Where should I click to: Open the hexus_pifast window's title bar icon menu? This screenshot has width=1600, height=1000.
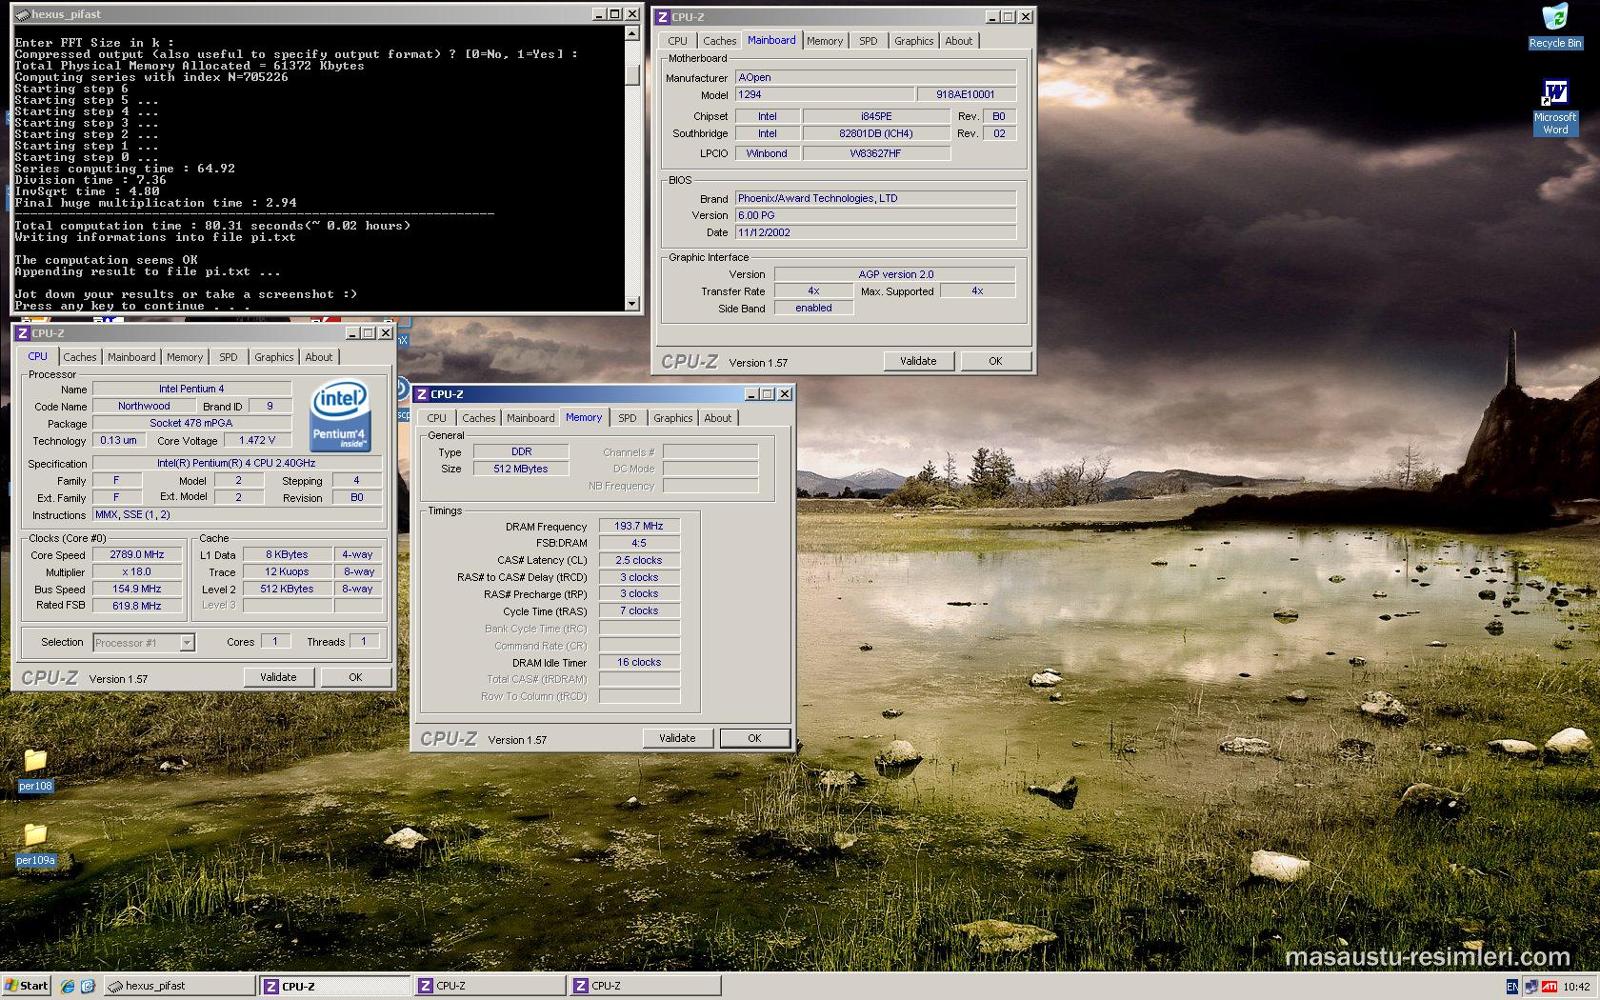click(22, 14)
